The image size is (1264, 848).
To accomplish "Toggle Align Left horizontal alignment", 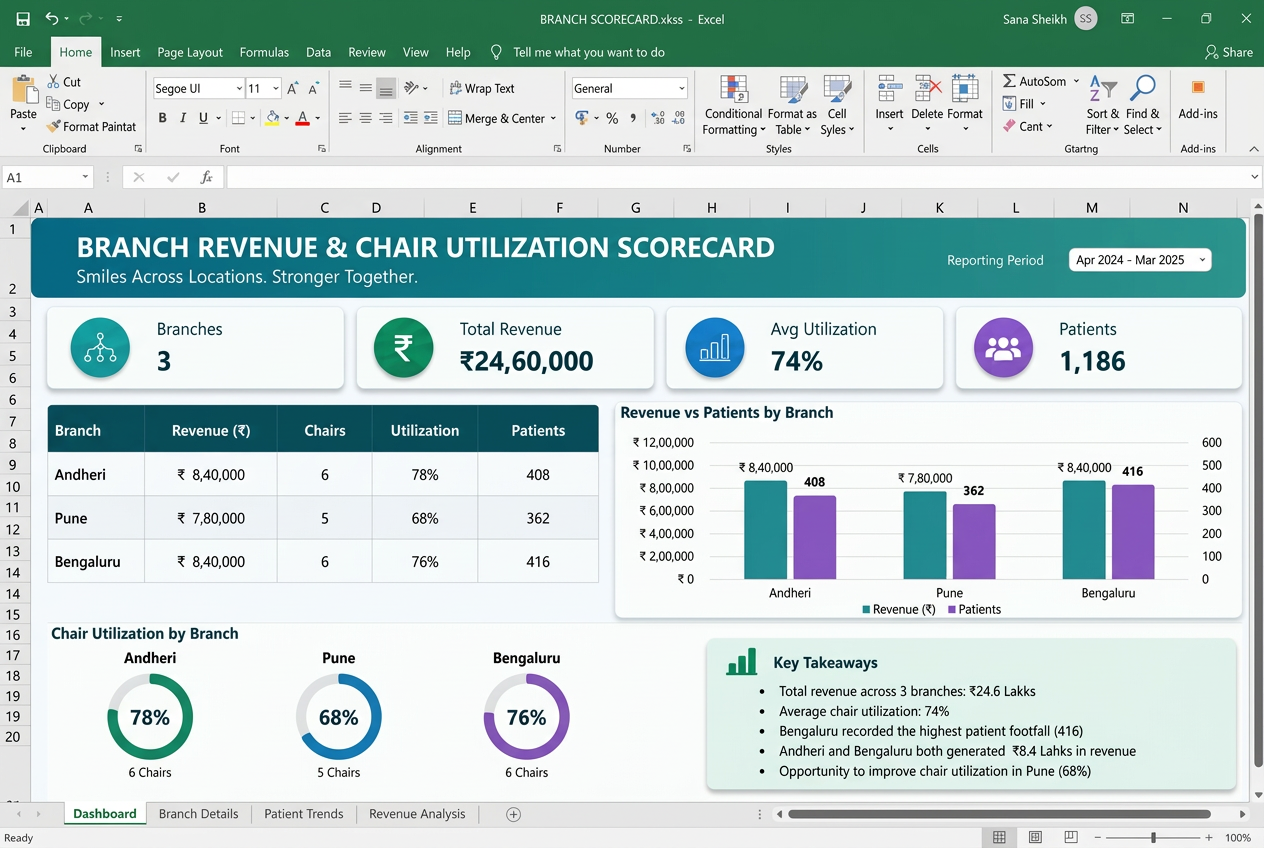I will [345, 118].
